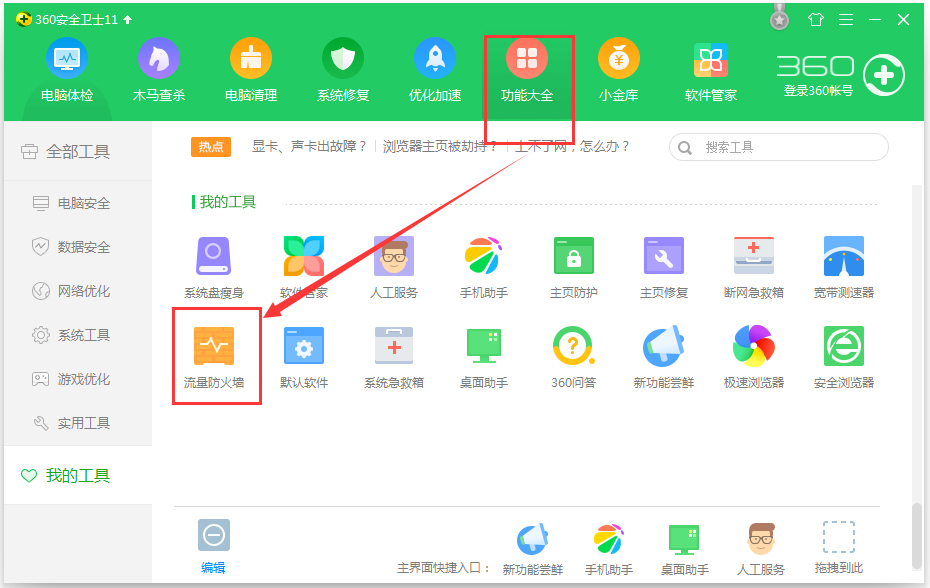Screen dimensions: 930x588
Task: Open 宽带测速器 to test bandwidth
Action: point(843,265)
